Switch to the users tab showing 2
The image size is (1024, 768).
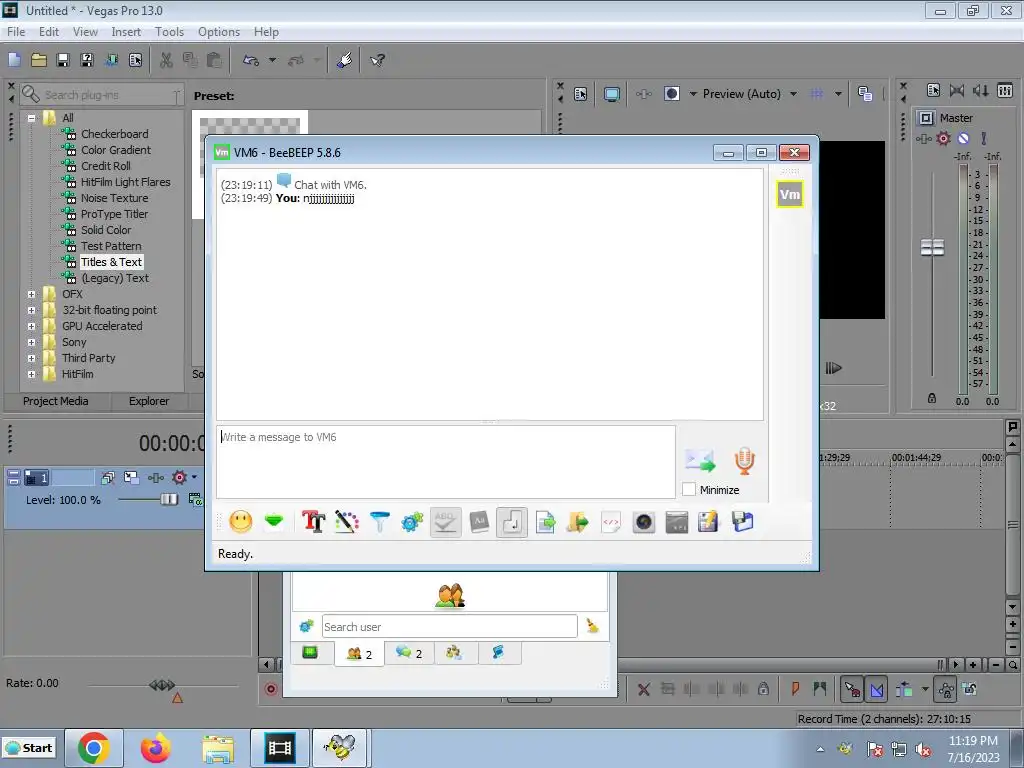click(x=359, y=653)
